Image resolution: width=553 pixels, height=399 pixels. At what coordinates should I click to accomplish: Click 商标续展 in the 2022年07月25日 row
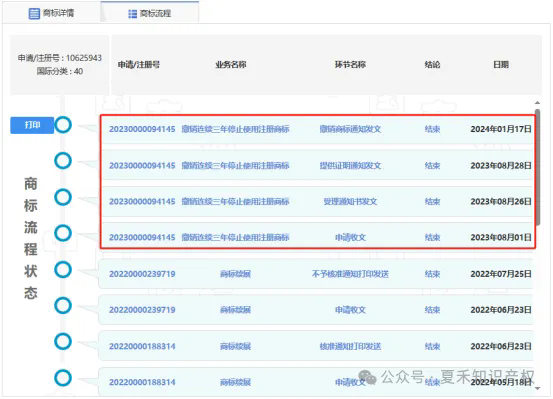click(235, 274)
